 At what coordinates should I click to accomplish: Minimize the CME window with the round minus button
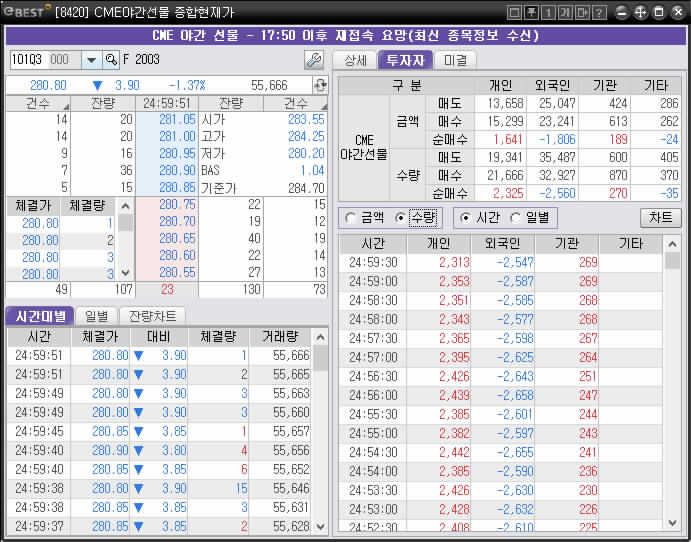point(621,12)
